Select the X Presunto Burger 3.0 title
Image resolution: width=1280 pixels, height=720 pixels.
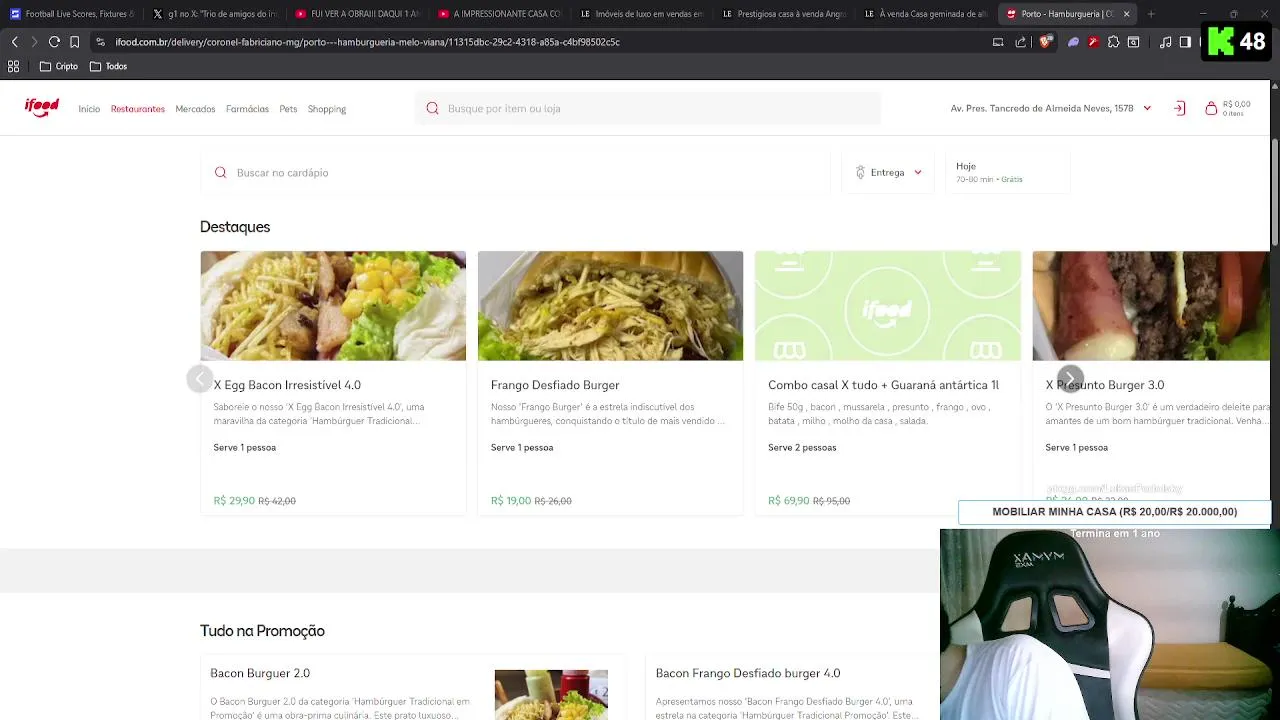1105,385
